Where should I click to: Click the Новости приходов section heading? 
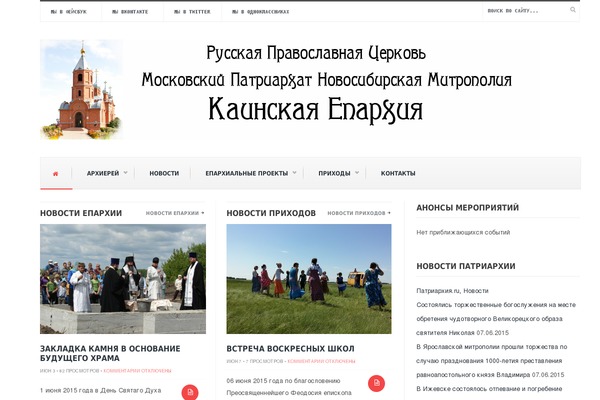[271, 213]
